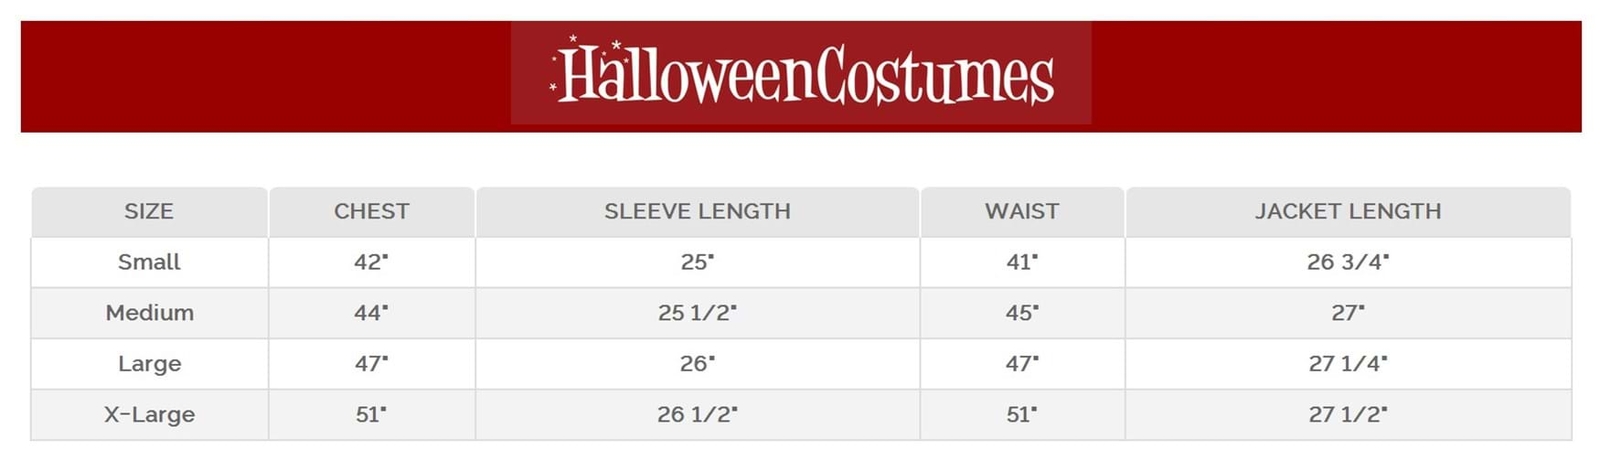Click the 45" waist value for Medium
The height and width of the screenshot is (471, 1600).
tap(1022, 313)
